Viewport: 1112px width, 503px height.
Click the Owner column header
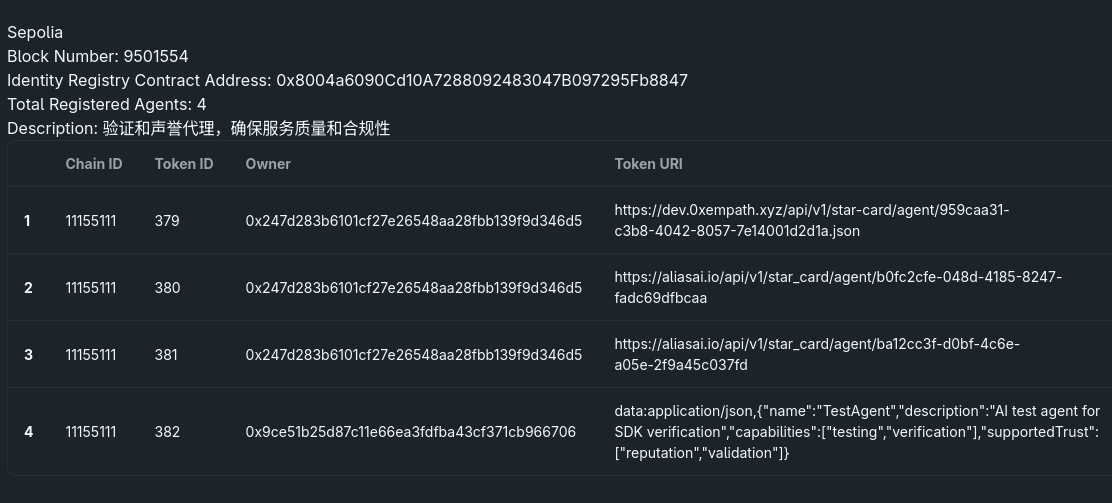[x=268, y=164]
